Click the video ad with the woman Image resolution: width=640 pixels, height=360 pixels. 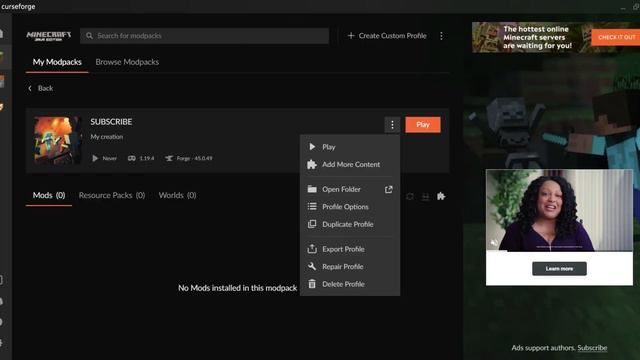point(559,211)
